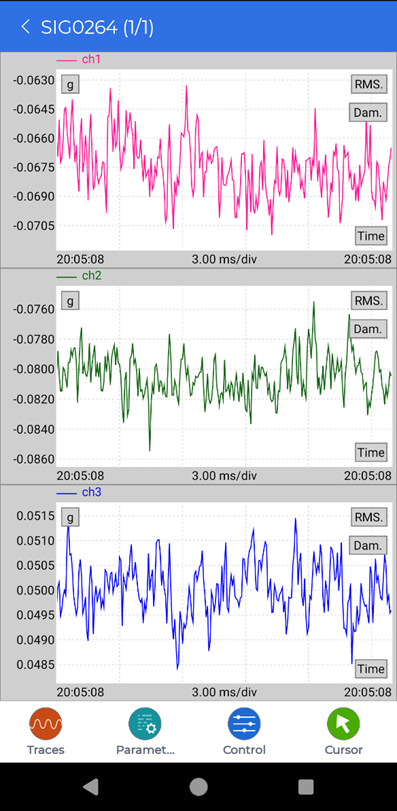The width and height of the screenshot is (397, 811).
Task: Tap the Android back navigation button
Action: tap(91, 787)
